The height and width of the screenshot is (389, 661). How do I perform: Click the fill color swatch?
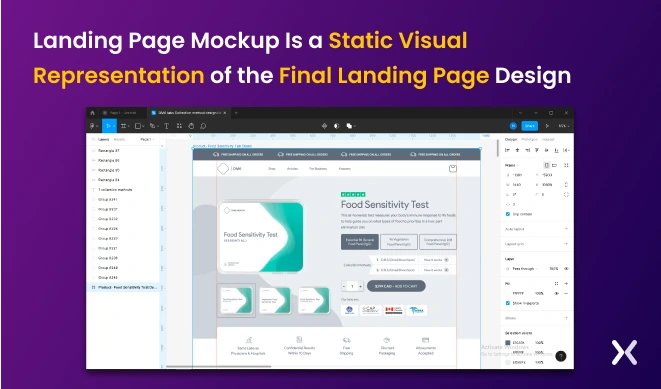point(508,293)
